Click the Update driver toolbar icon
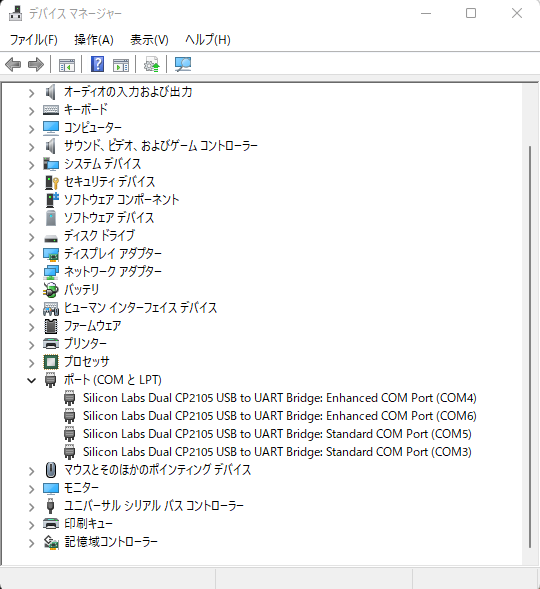Viewport: 540px width, 589px height. click(152, 64)
